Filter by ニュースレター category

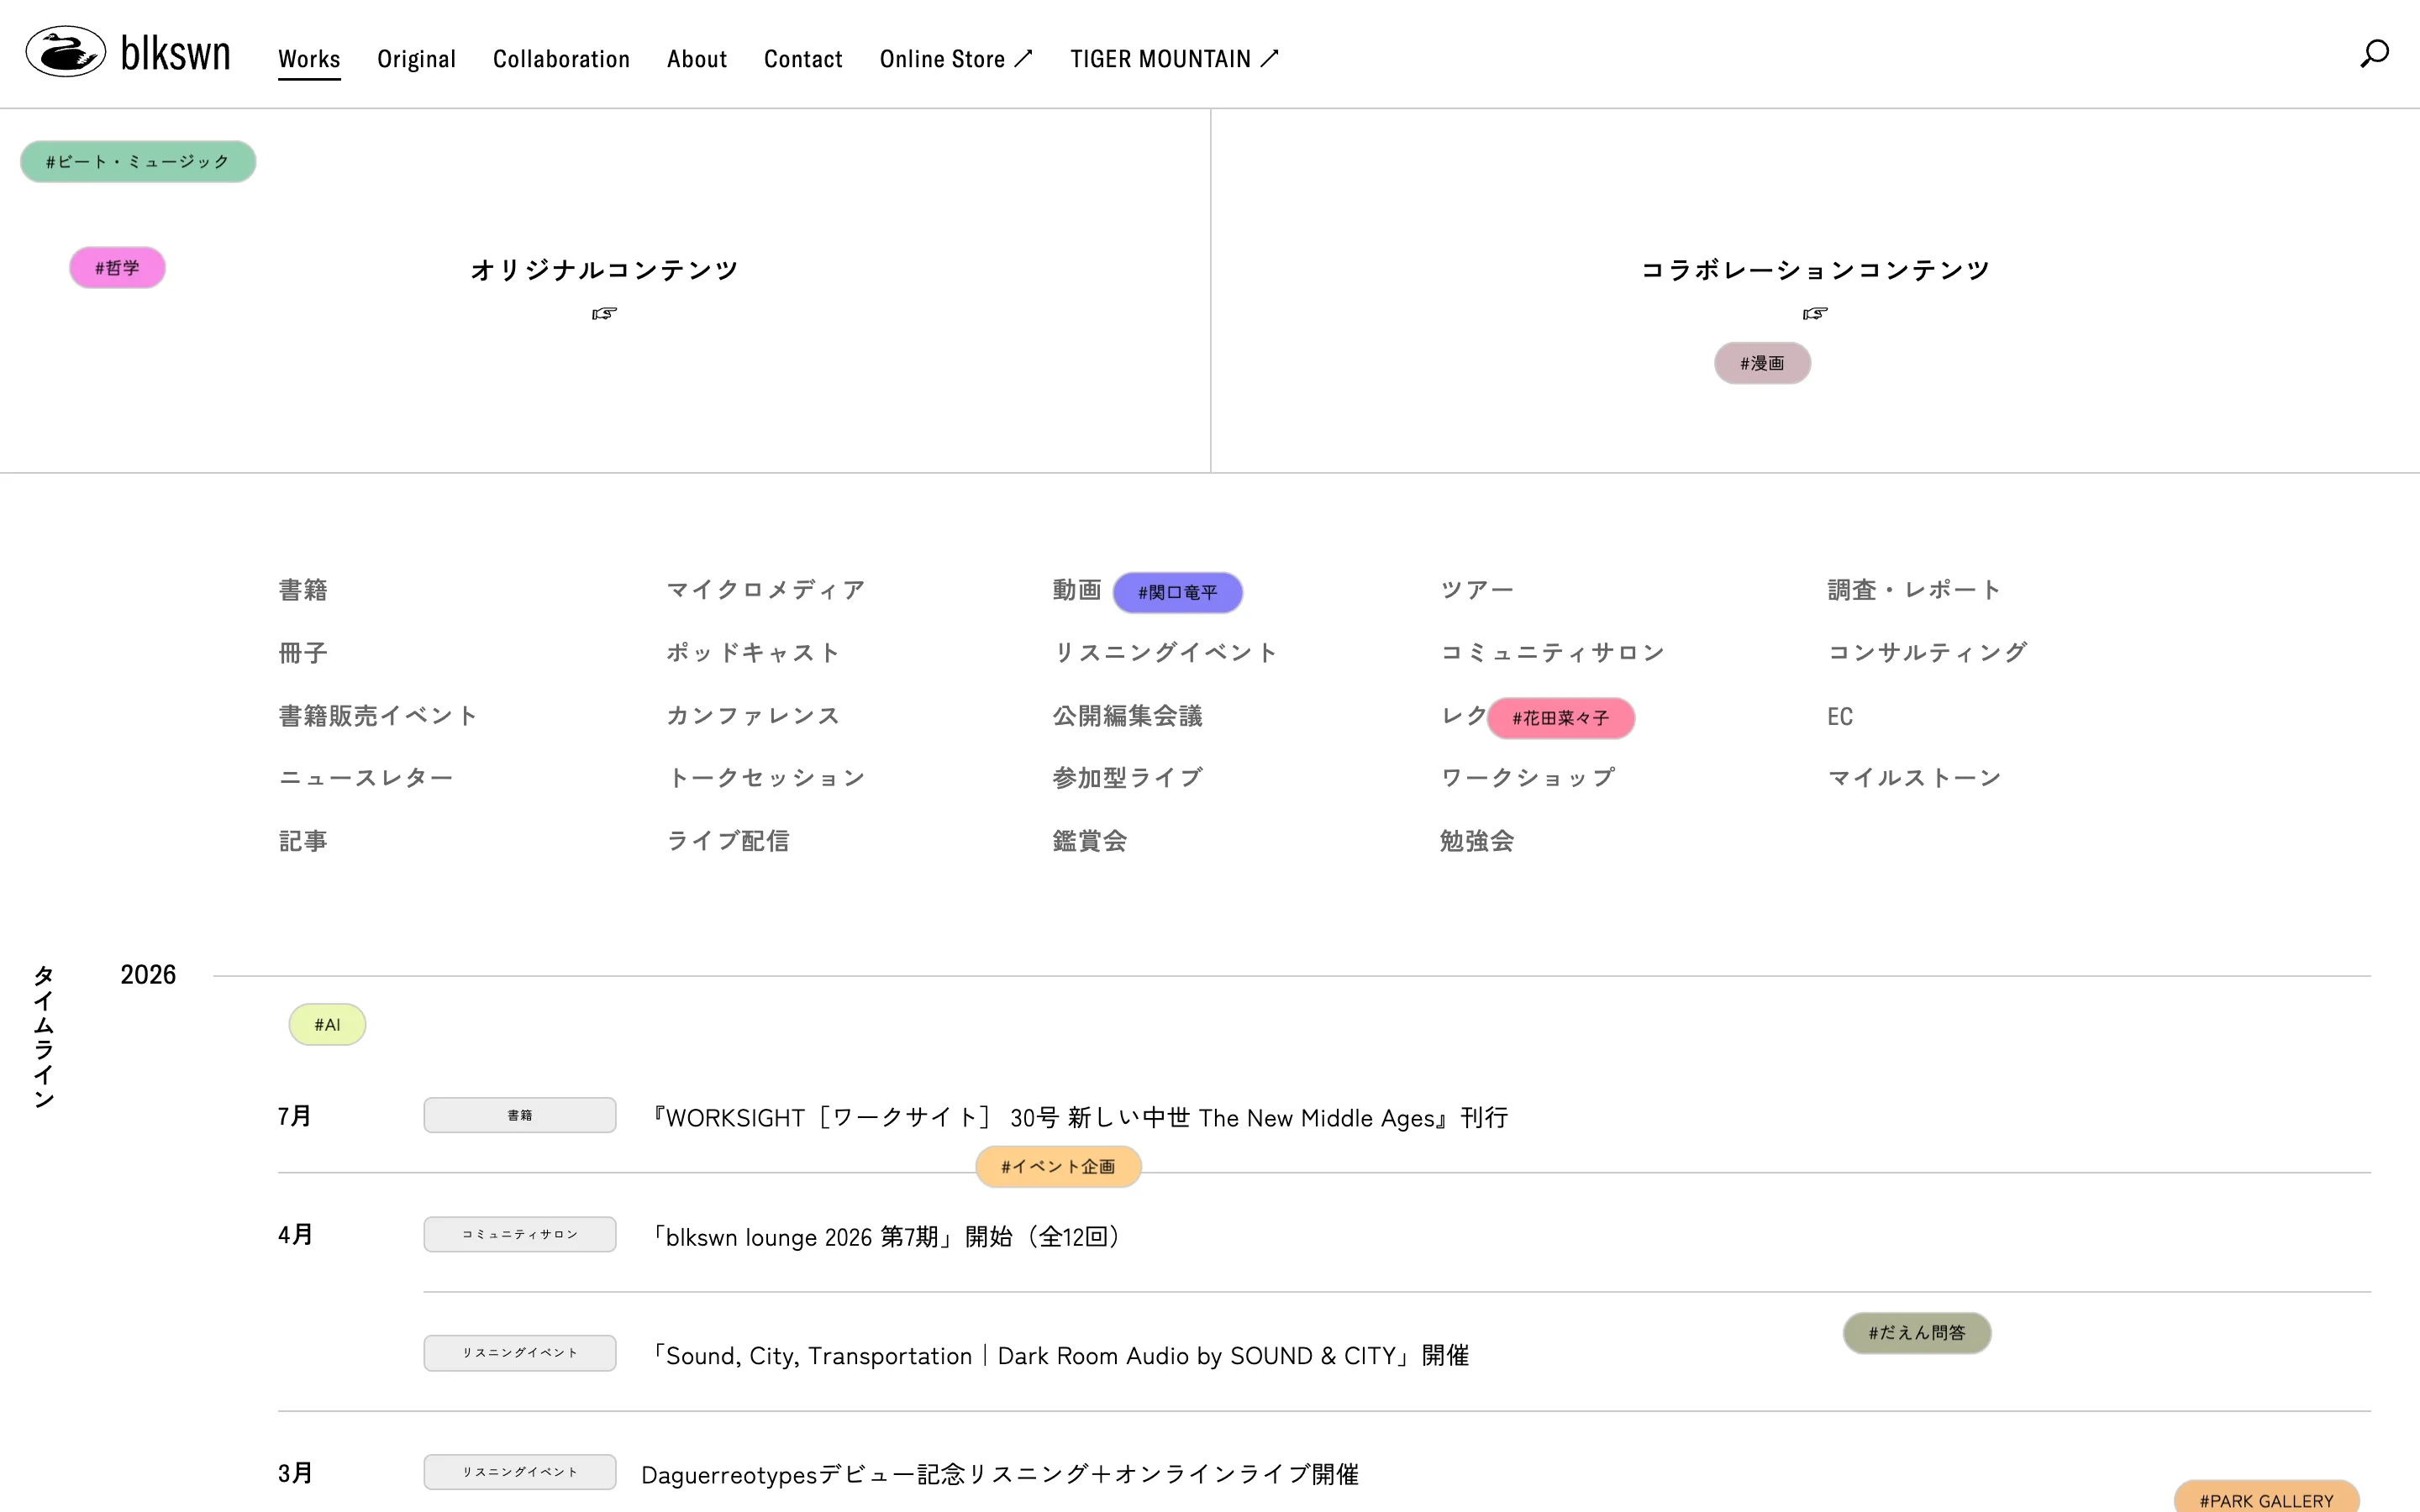coord(366,778)
